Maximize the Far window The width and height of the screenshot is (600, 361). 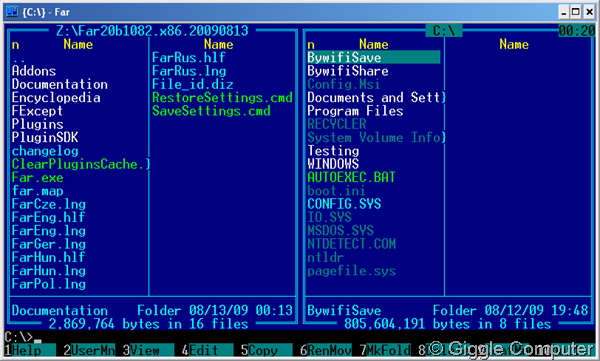(x=576, y=12)
